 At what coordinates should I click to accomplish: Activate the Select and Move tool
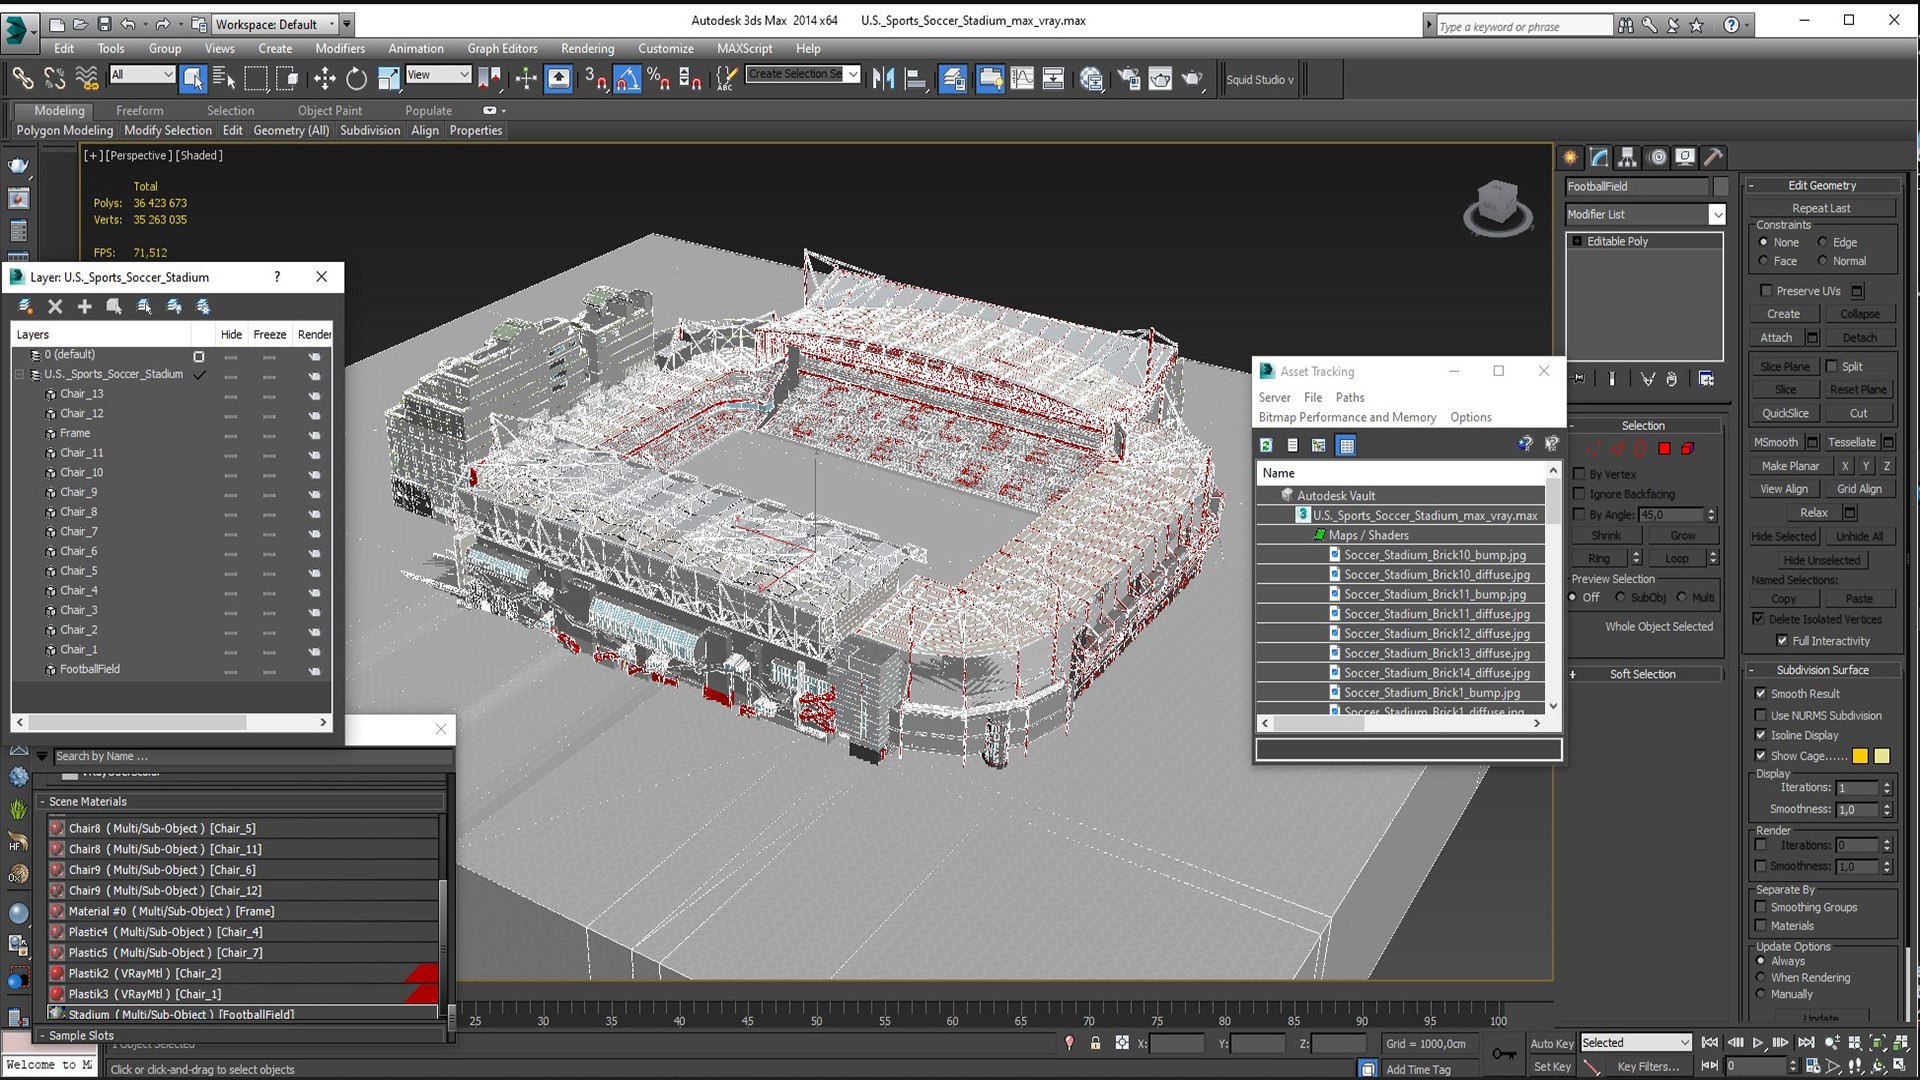pyautogui.click(x=324, y=78)
